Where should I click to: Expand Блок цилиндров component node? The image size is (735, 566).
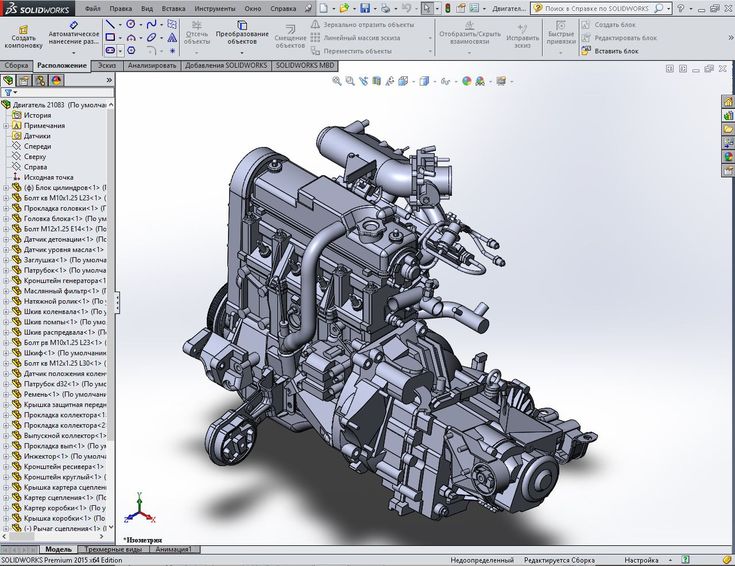(x=6, y=187)
